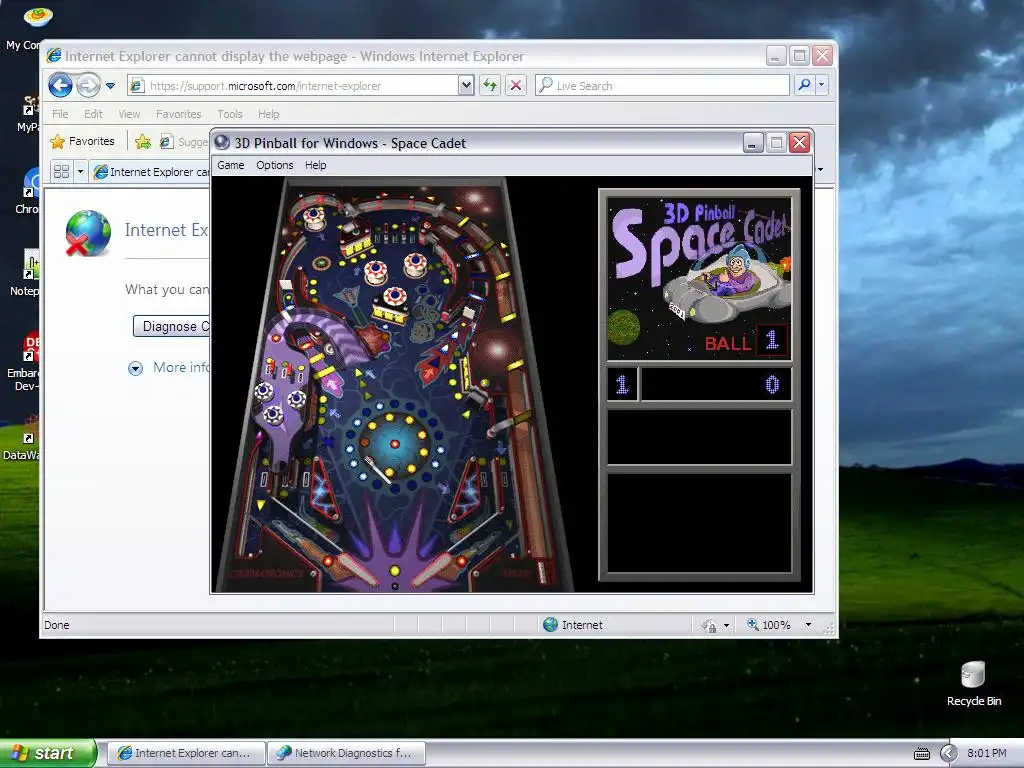This screenshot has width=1024, height=768.
Task: Click the Internet zone globe in status bar
Action: (551, 625)
